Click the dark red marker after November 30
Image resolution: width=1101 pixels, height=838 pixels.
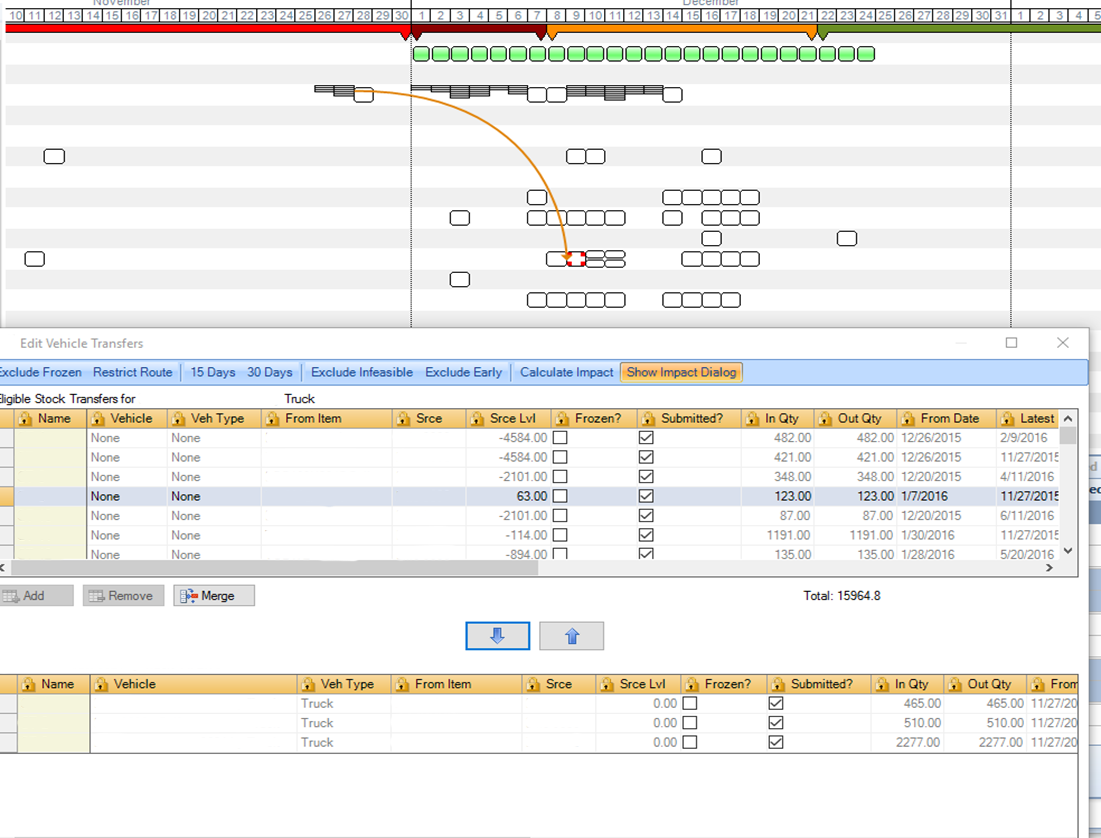click(416, 33)
